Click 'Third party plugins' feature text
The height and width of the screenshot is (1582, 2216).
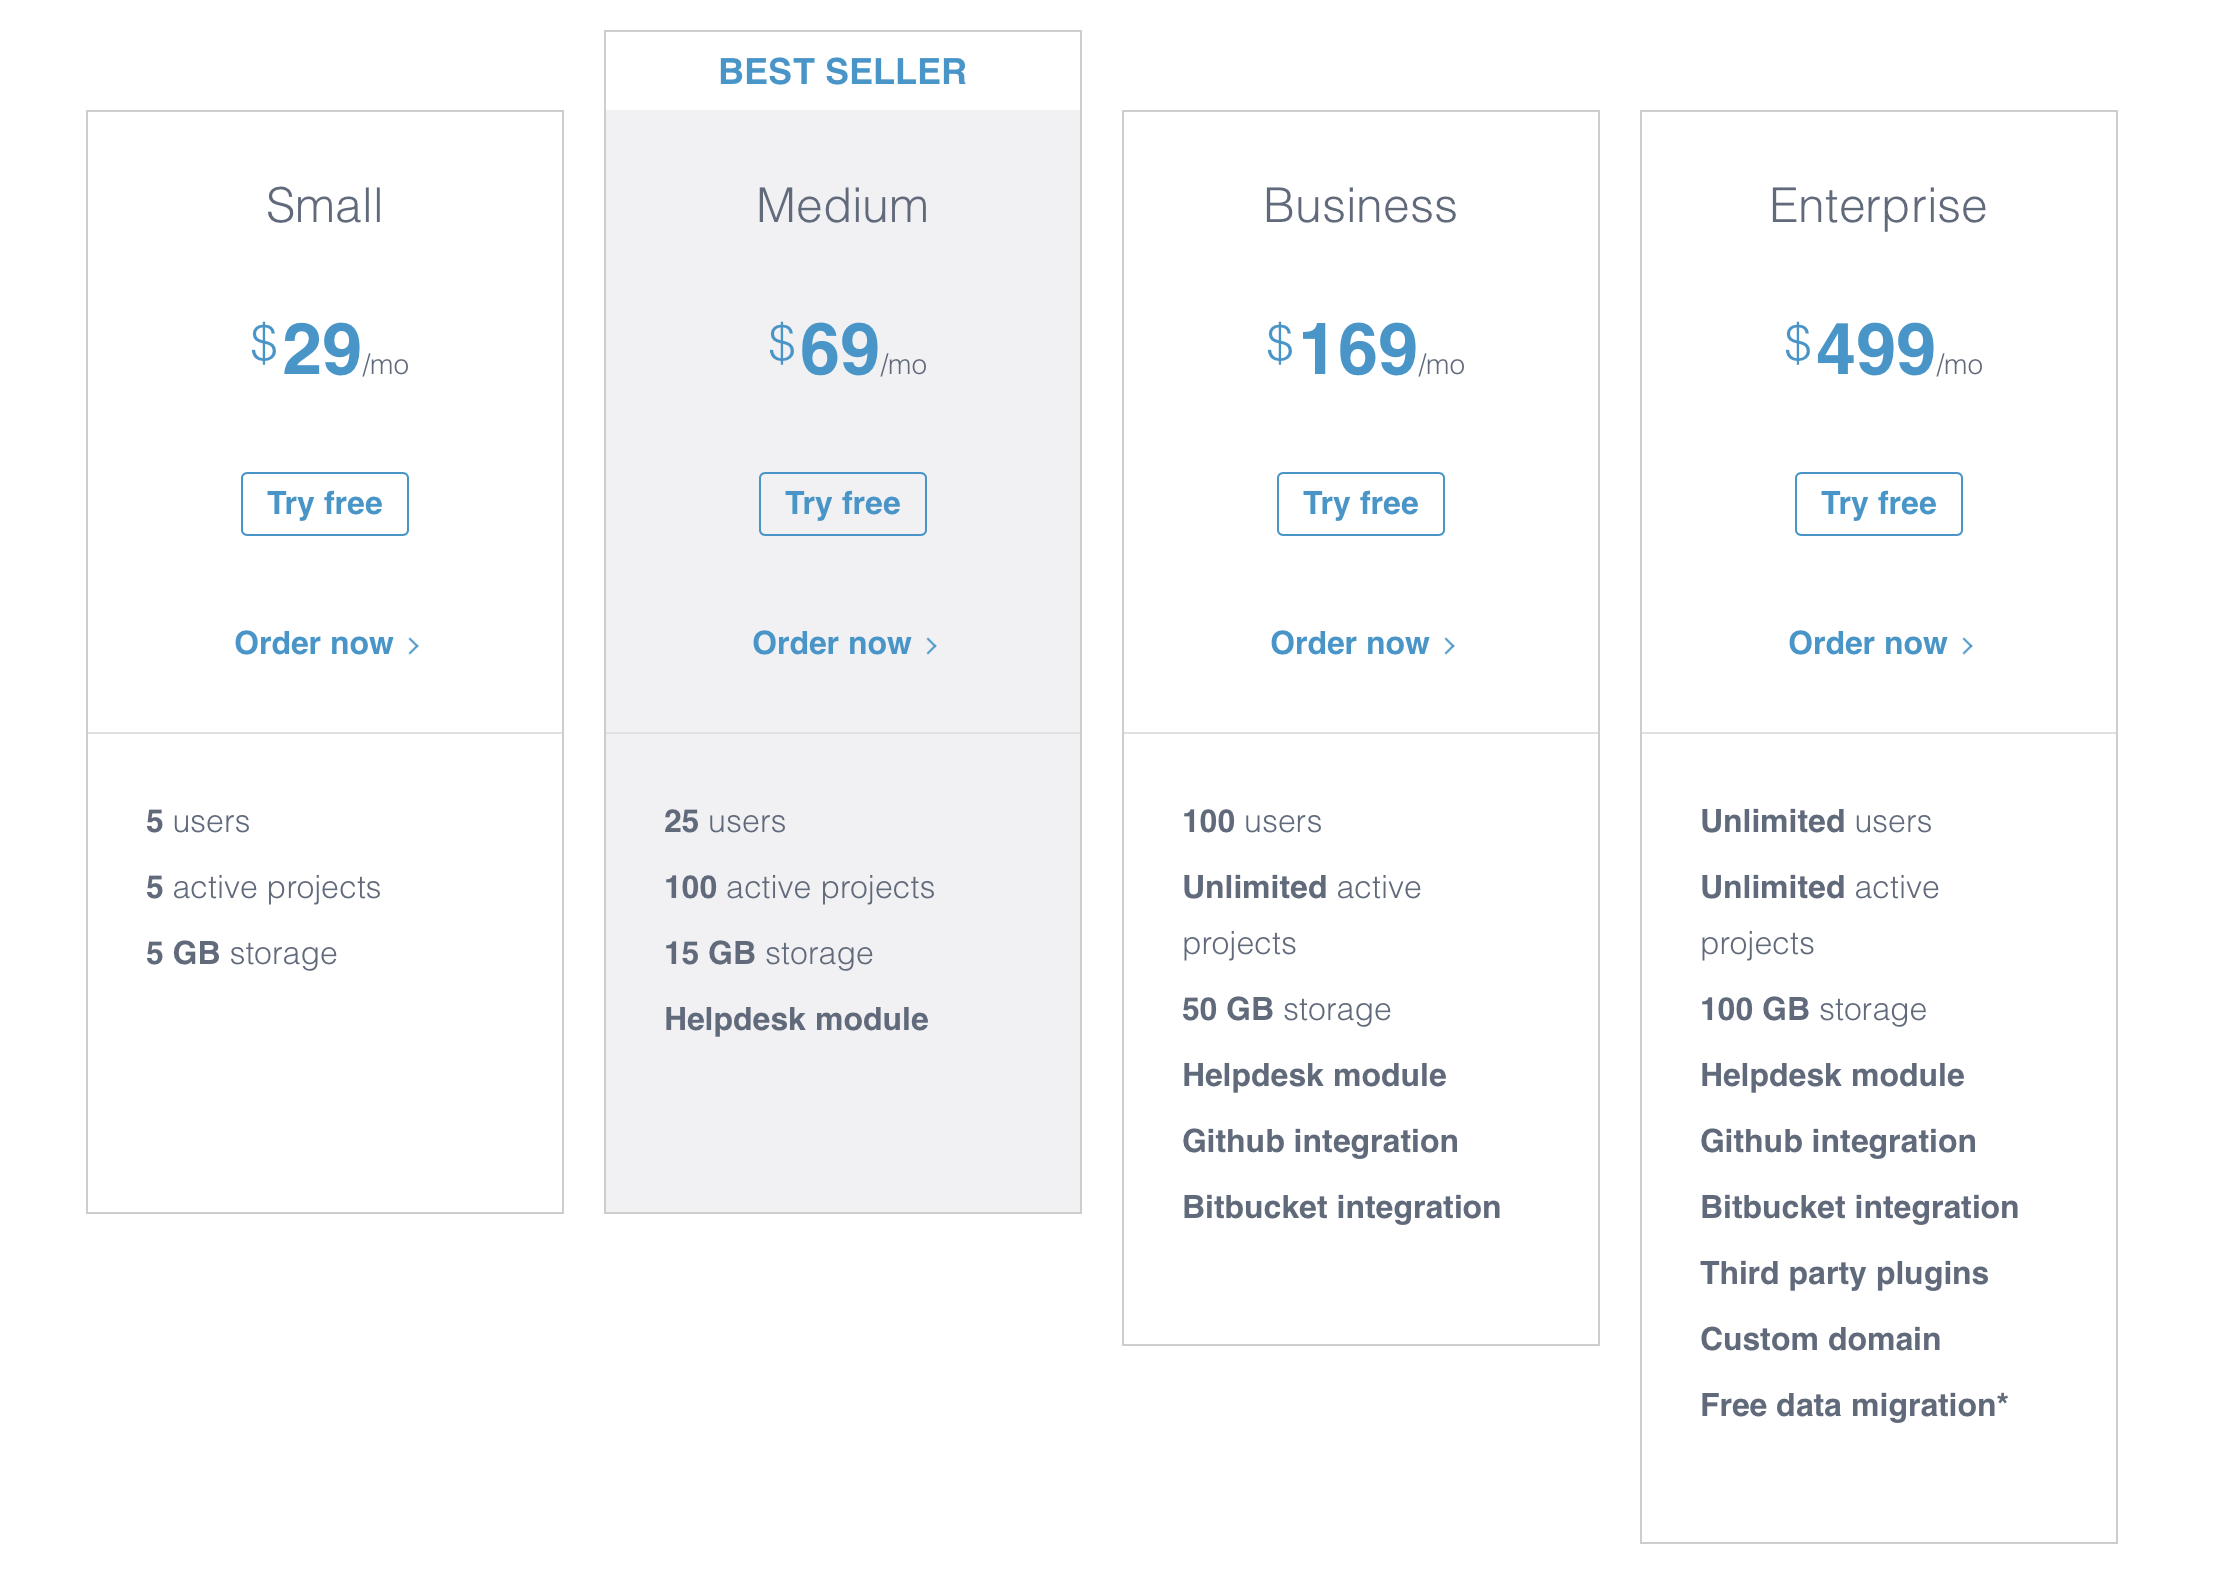point(1844,1274)
